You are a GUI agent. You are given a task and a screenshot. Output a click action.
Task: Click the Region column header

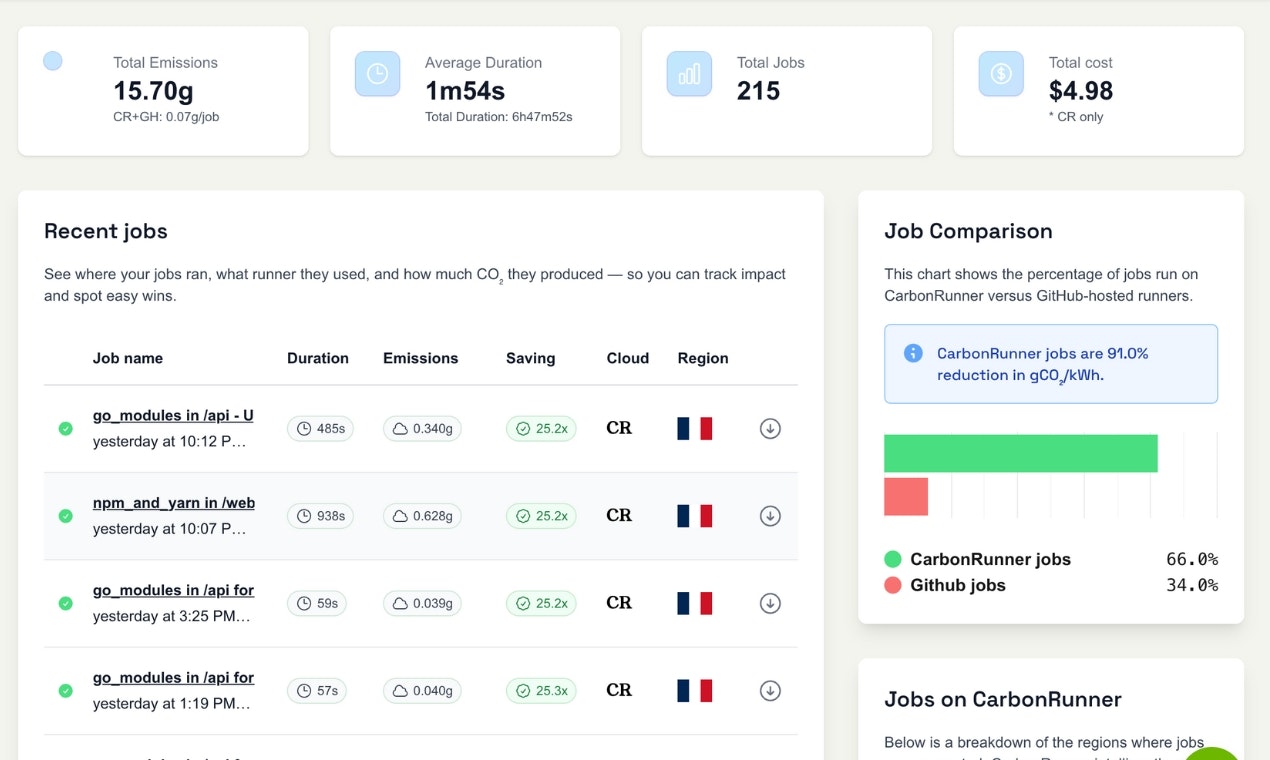(x=703, y=358)
